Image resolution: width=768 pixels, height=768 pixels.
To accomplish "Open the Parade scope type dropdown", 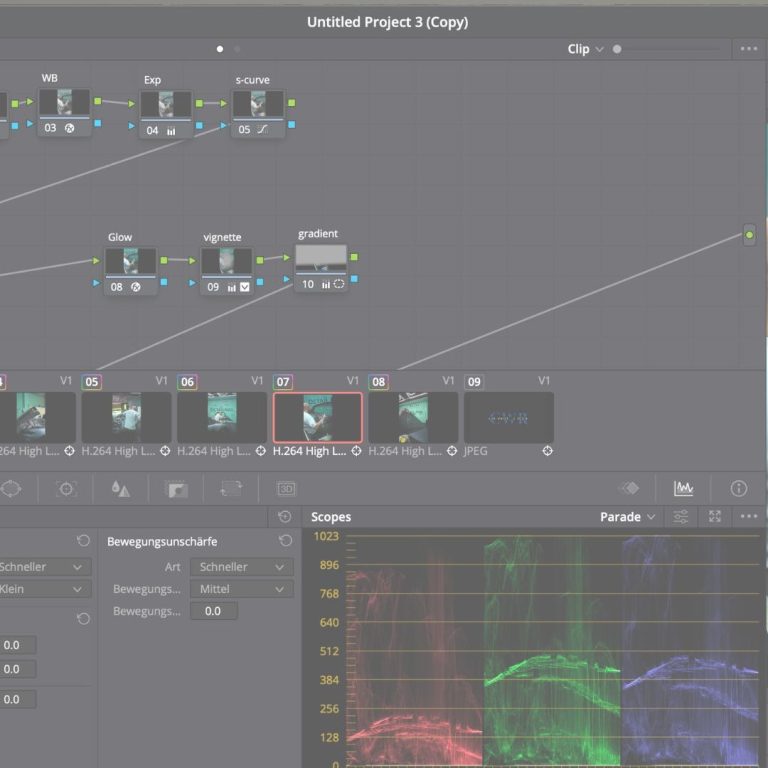I will pos(628,517).
